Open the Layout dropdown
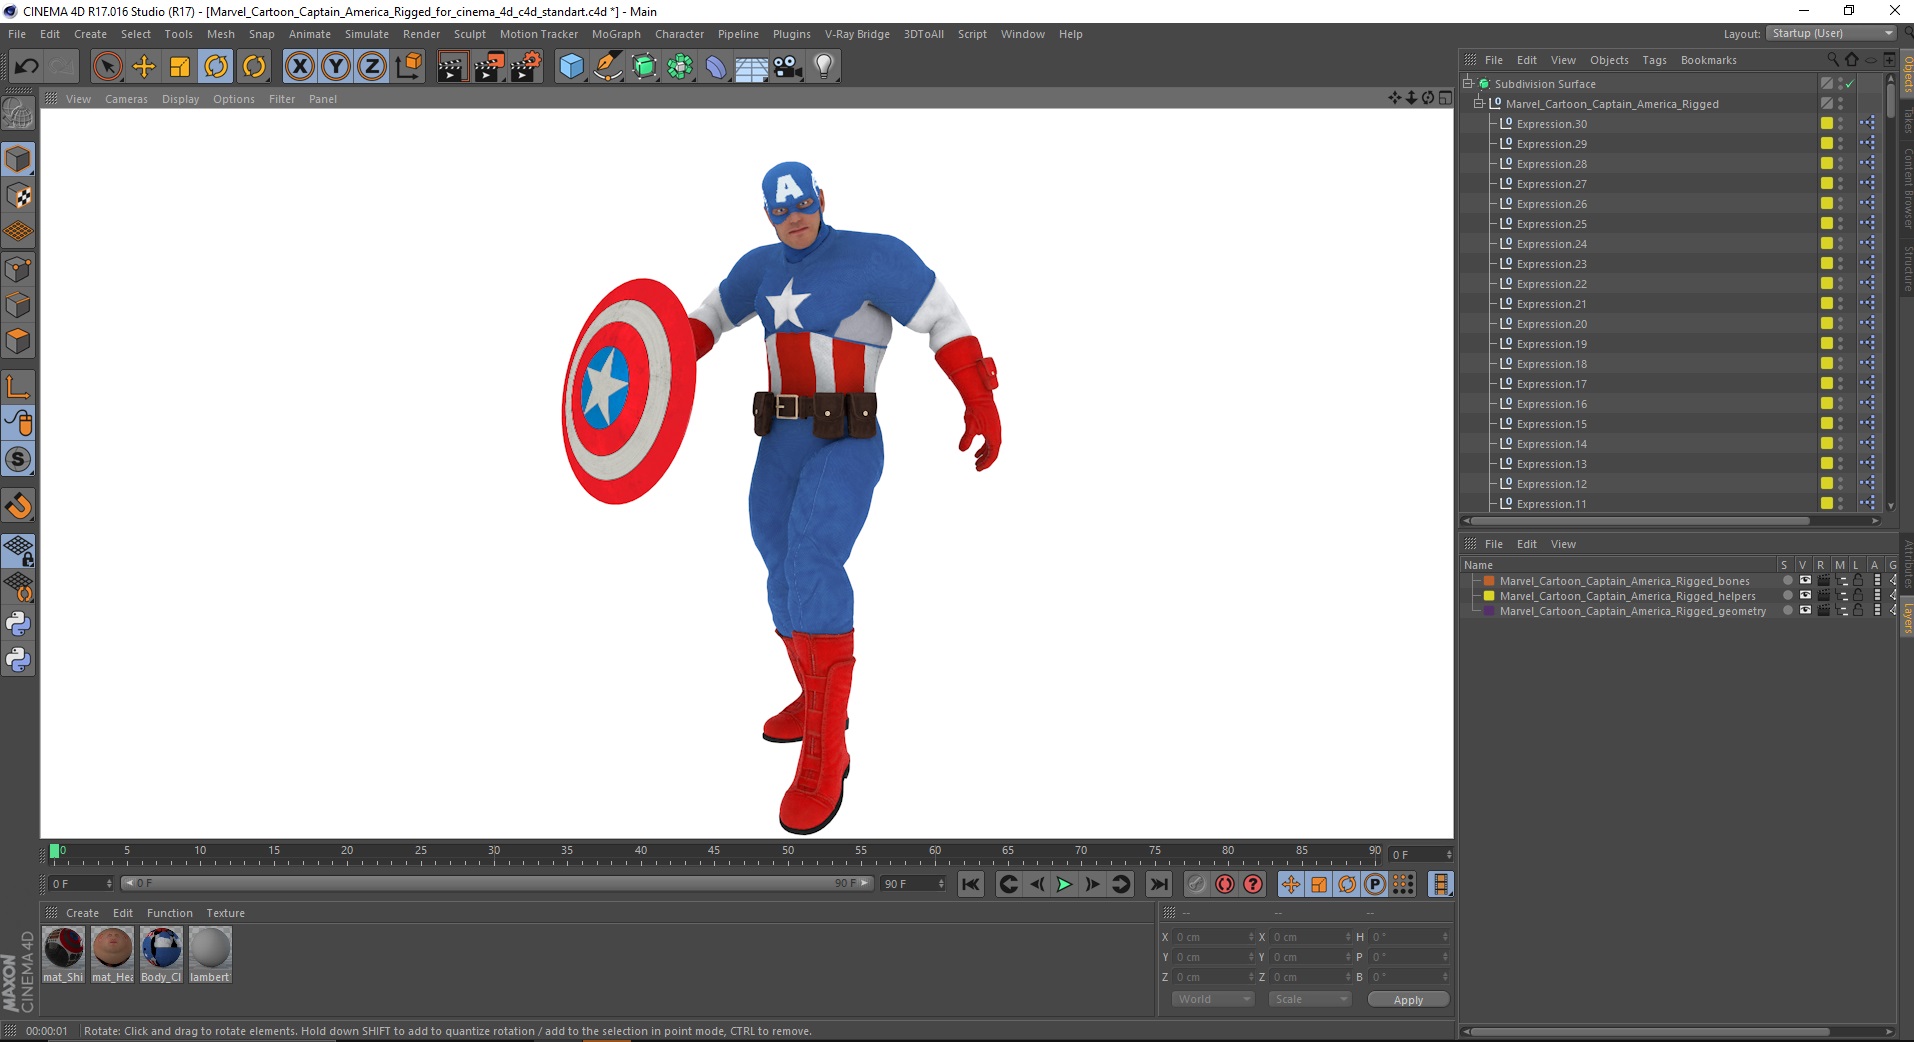The width and height of the screenshot is (1914, 1042). (1831, 34)
